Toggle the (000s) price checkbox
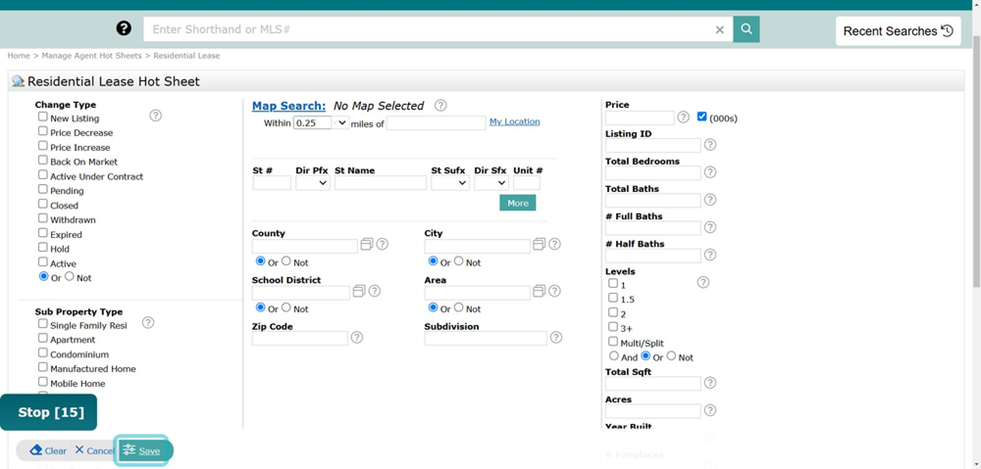The image size is (981, 469). 701,117
